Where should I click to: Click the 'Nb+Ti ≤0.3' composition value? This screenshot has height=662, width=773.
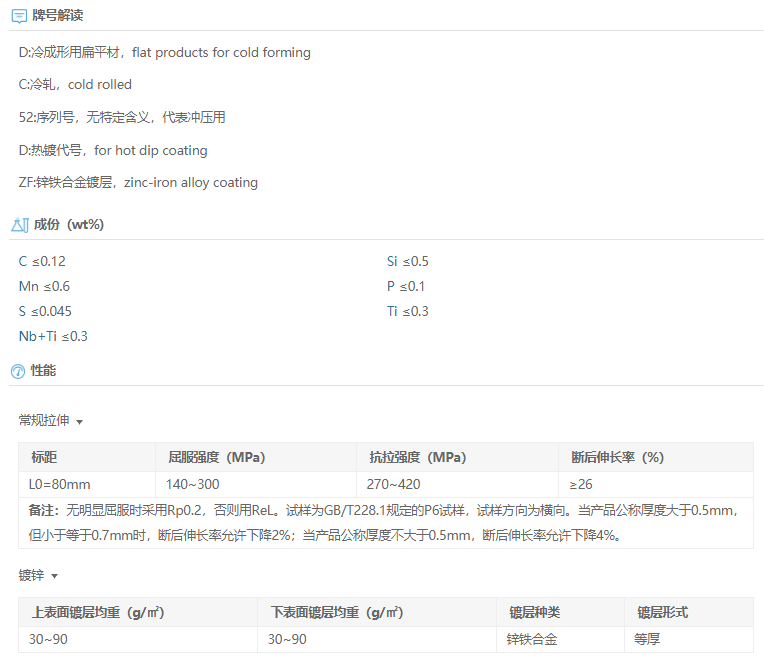click(x=53, y=337)
